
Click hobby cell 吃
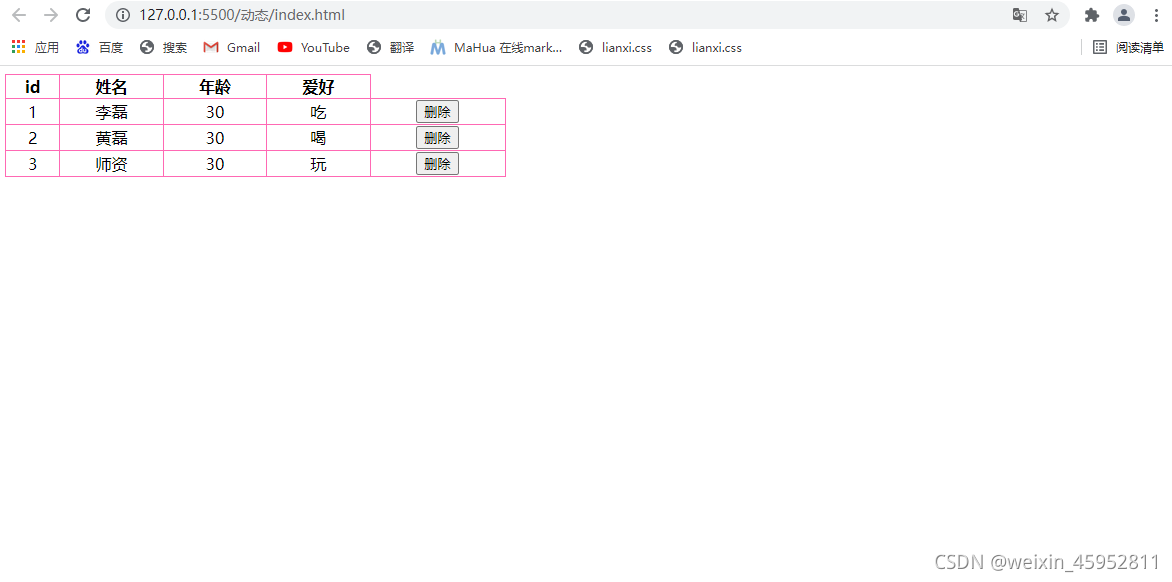tap(318, 112)
